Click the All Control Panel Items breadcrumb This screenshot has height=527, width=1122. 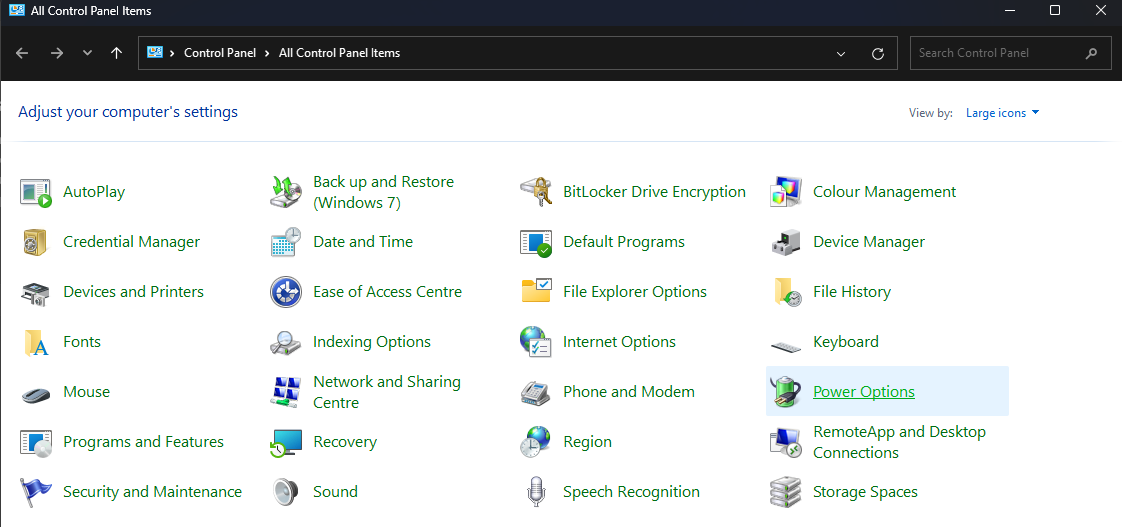339,53
